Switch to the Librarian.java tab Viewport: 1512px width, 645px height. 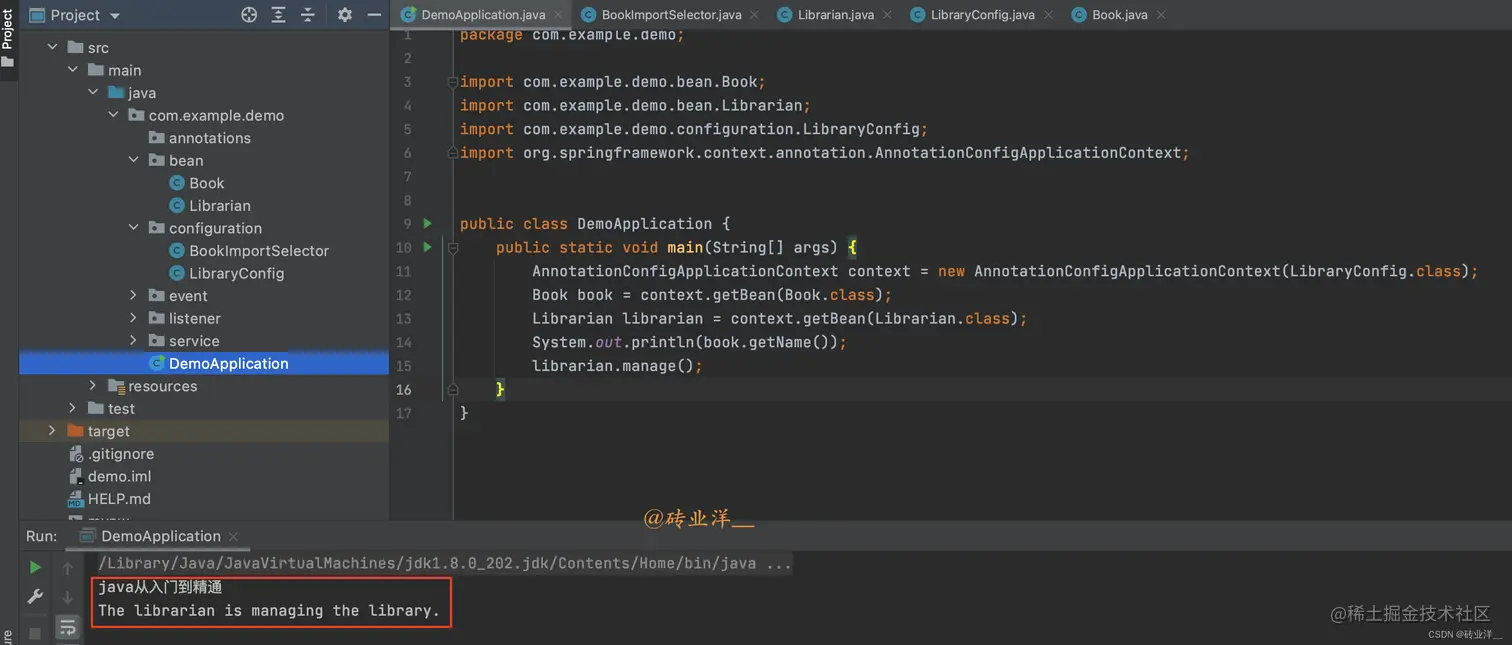(835, 15)
